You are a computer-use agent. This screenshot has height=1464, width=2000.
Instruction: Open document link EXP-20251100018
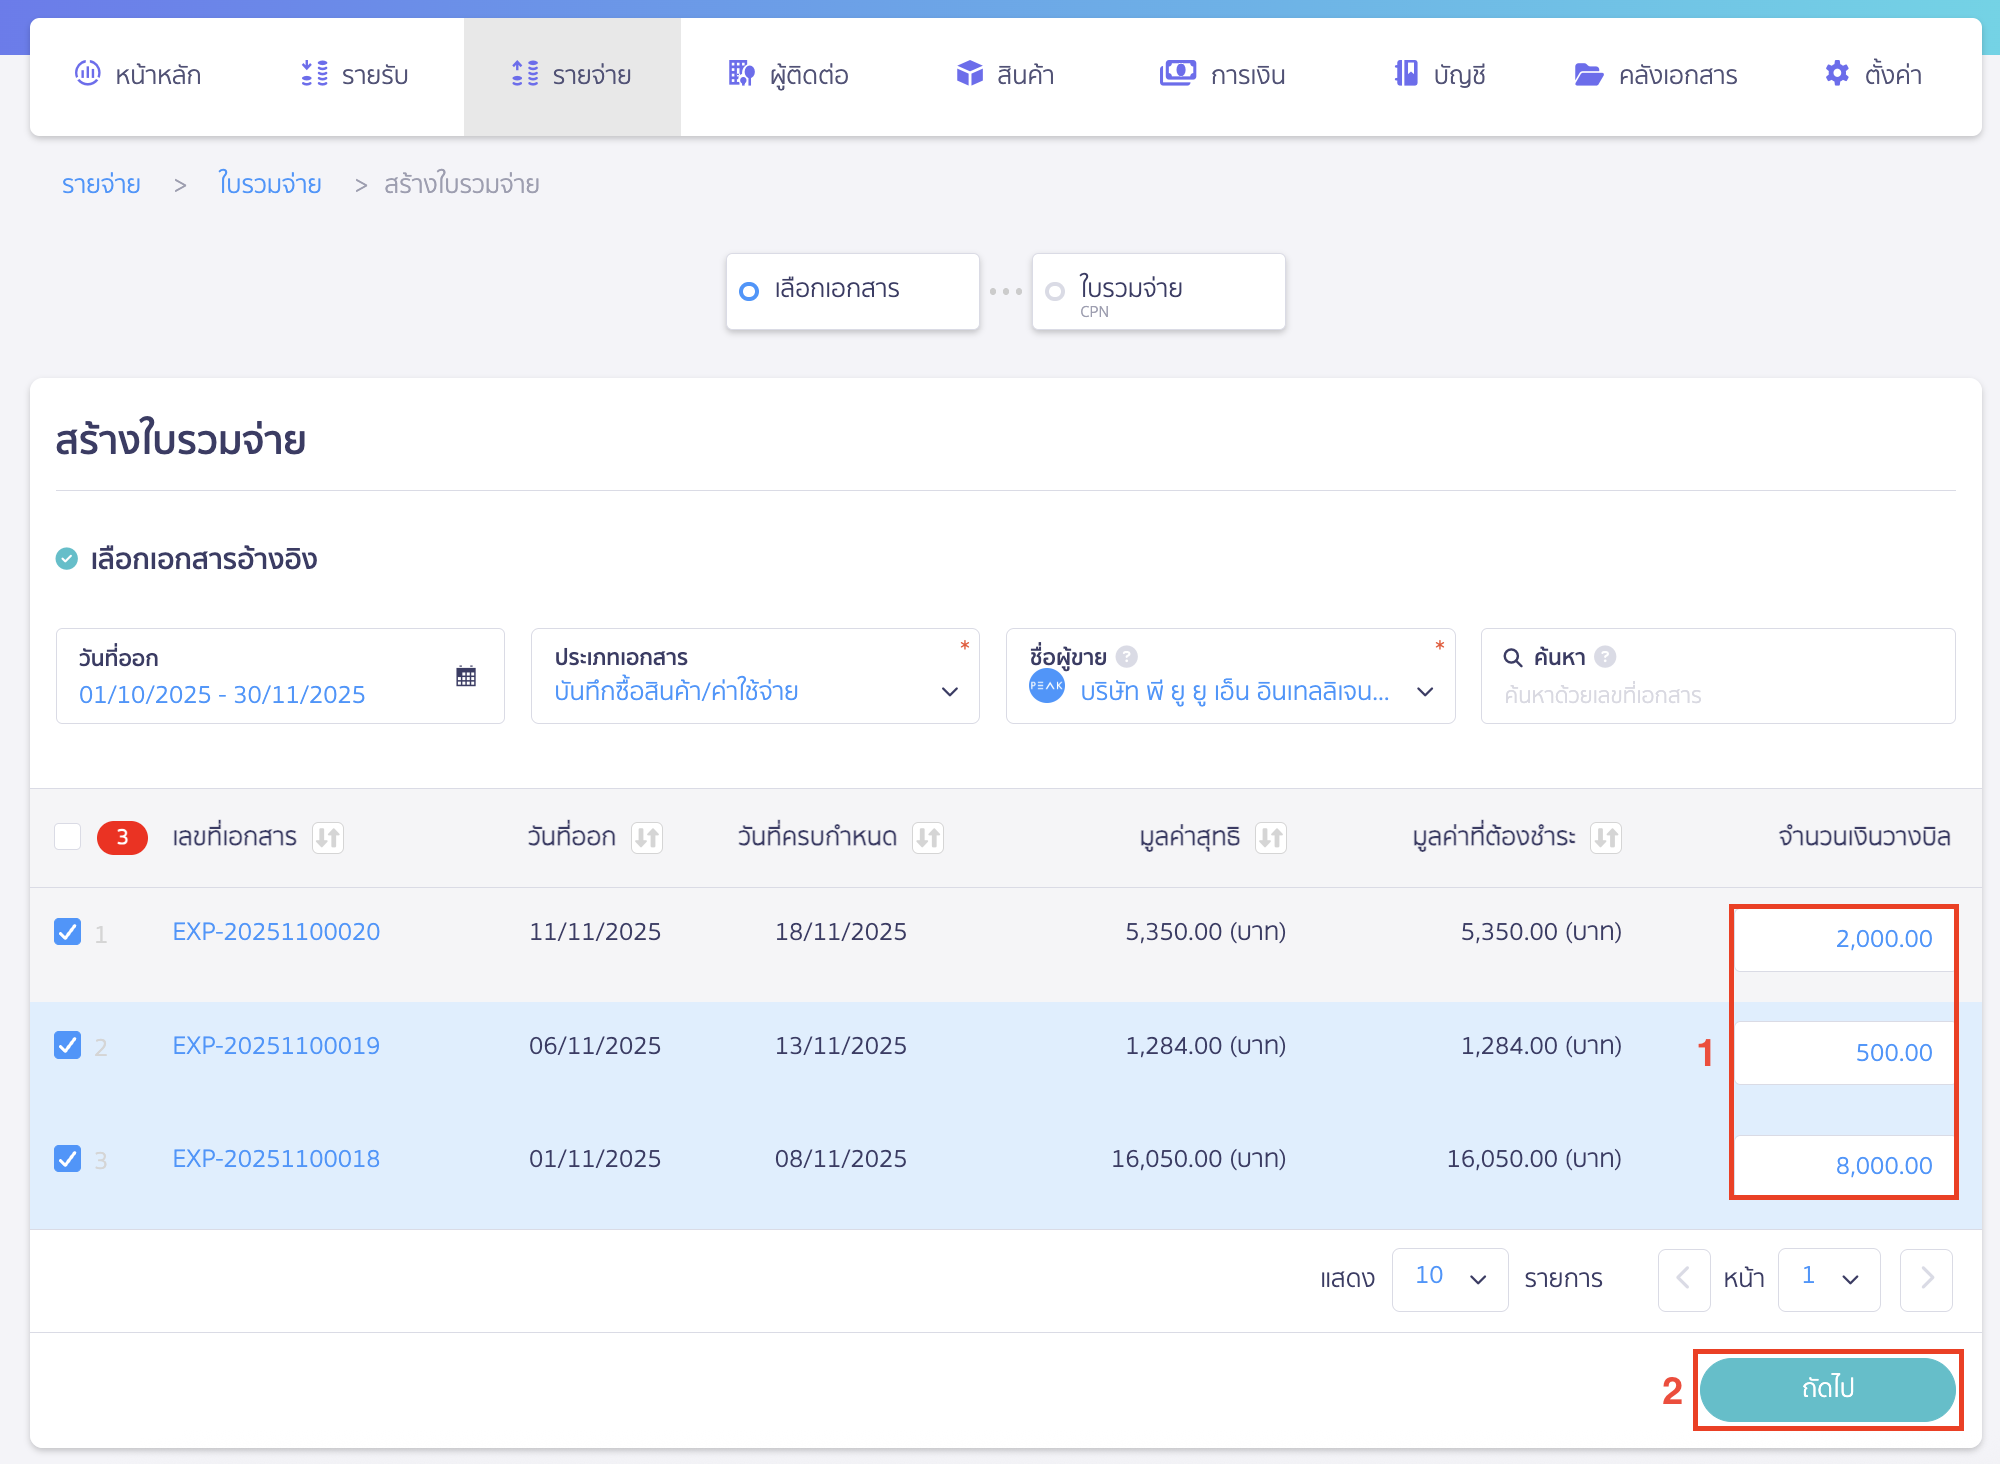tap(276, 1159)
